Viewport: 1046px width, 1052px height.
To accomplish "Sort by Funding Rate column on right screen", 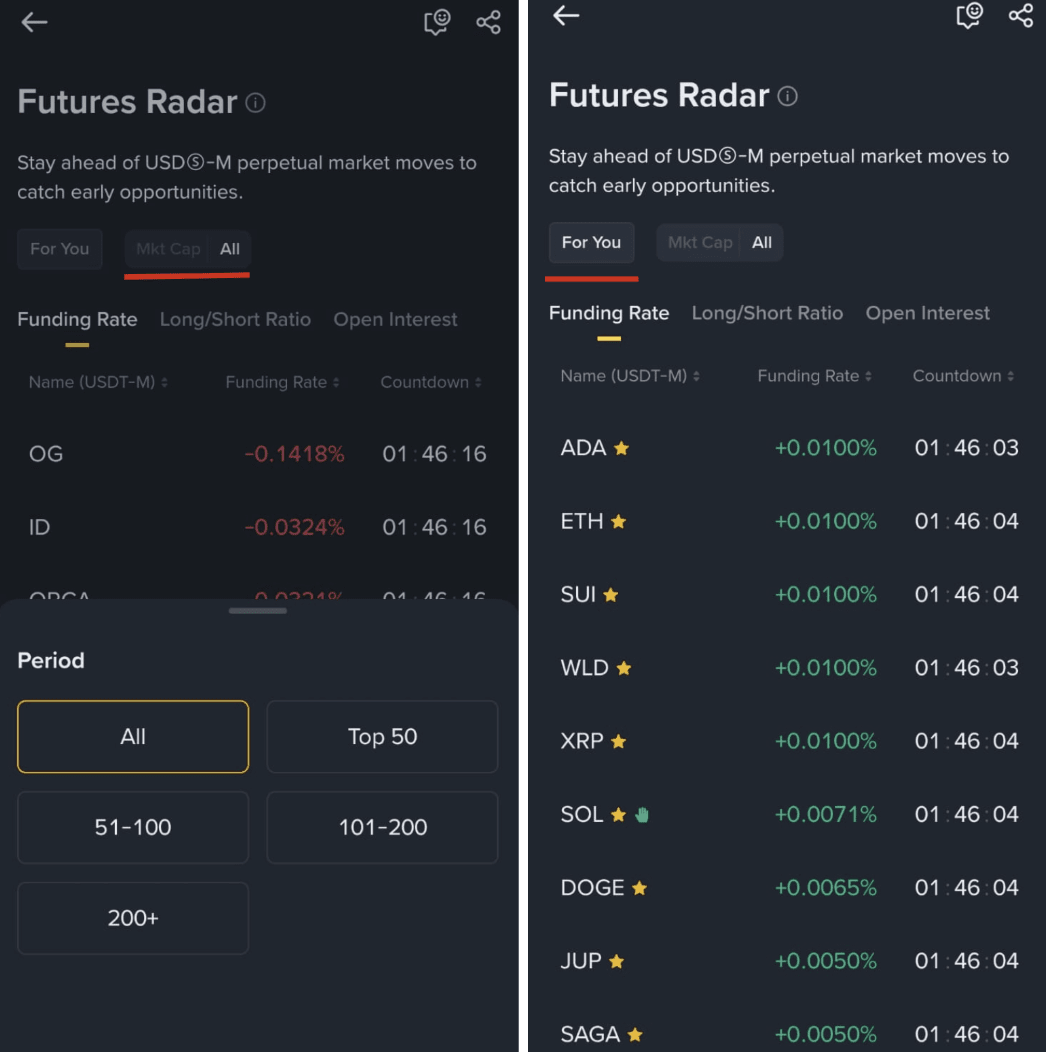I will (815, 376).
